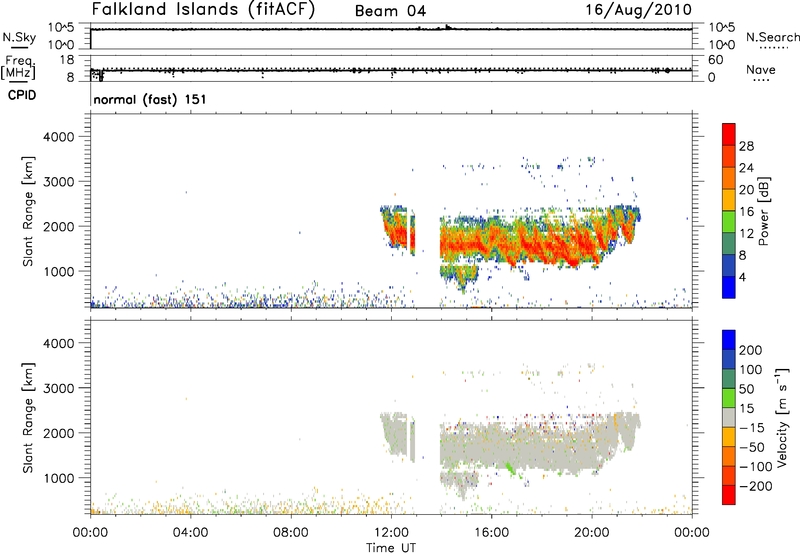
Task: Pick the red bottom velocity colorbar segment
Action: coord(729,495)
